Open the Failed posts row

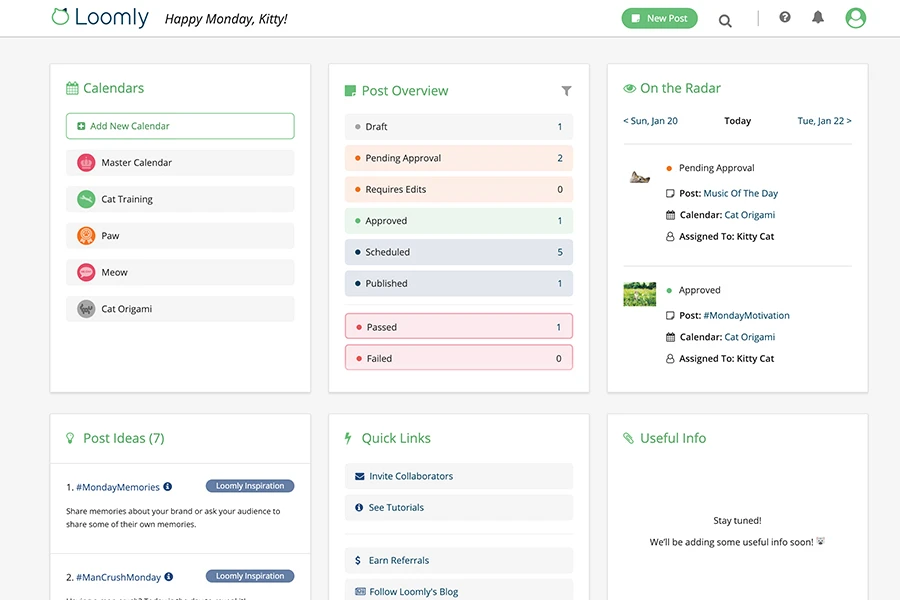click(x=459, y=358)
